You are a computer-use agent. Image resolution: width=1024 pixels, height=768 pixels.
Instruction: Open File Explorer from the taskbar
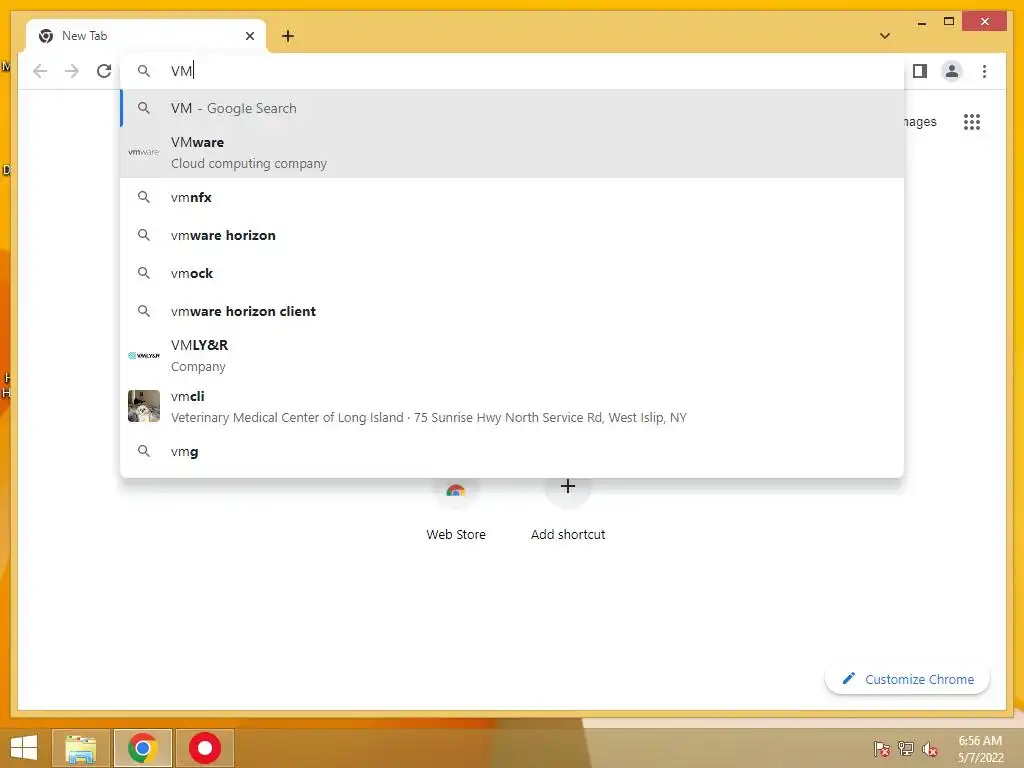point(80,748)
